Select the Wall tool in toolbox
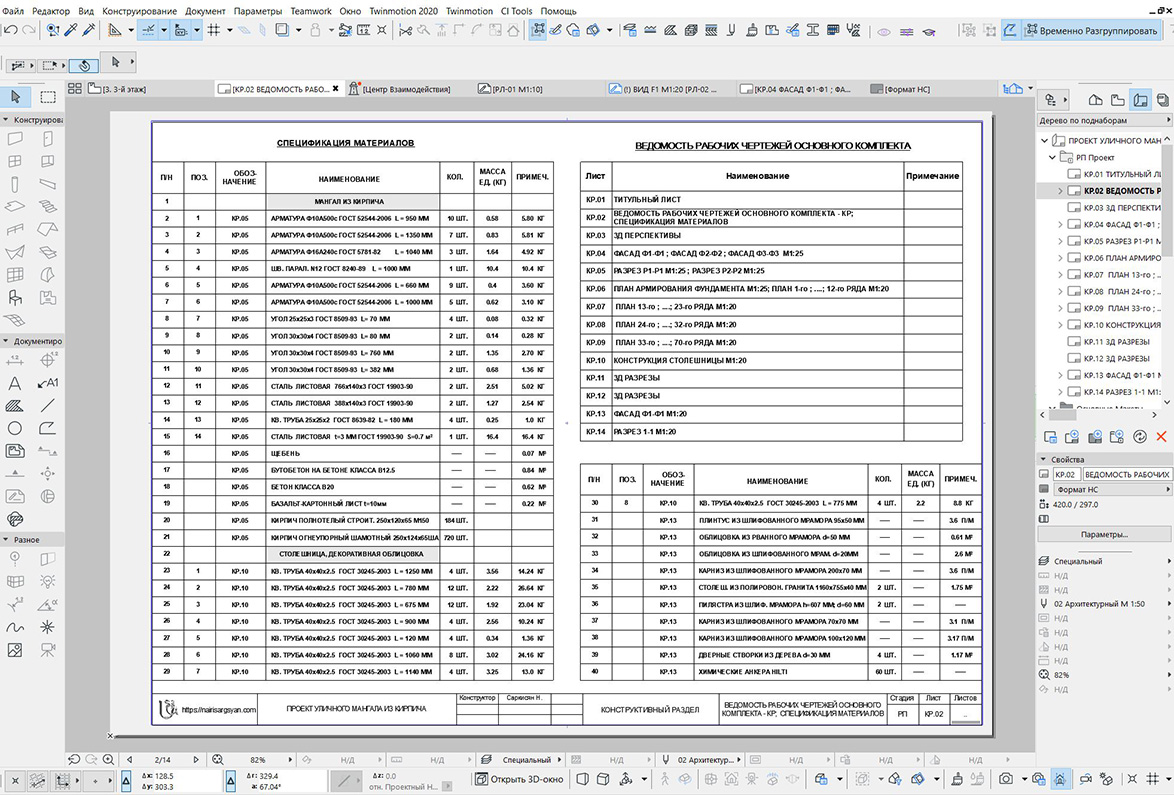This screenshot has height=795, width=1174. [x=14, y=139]
